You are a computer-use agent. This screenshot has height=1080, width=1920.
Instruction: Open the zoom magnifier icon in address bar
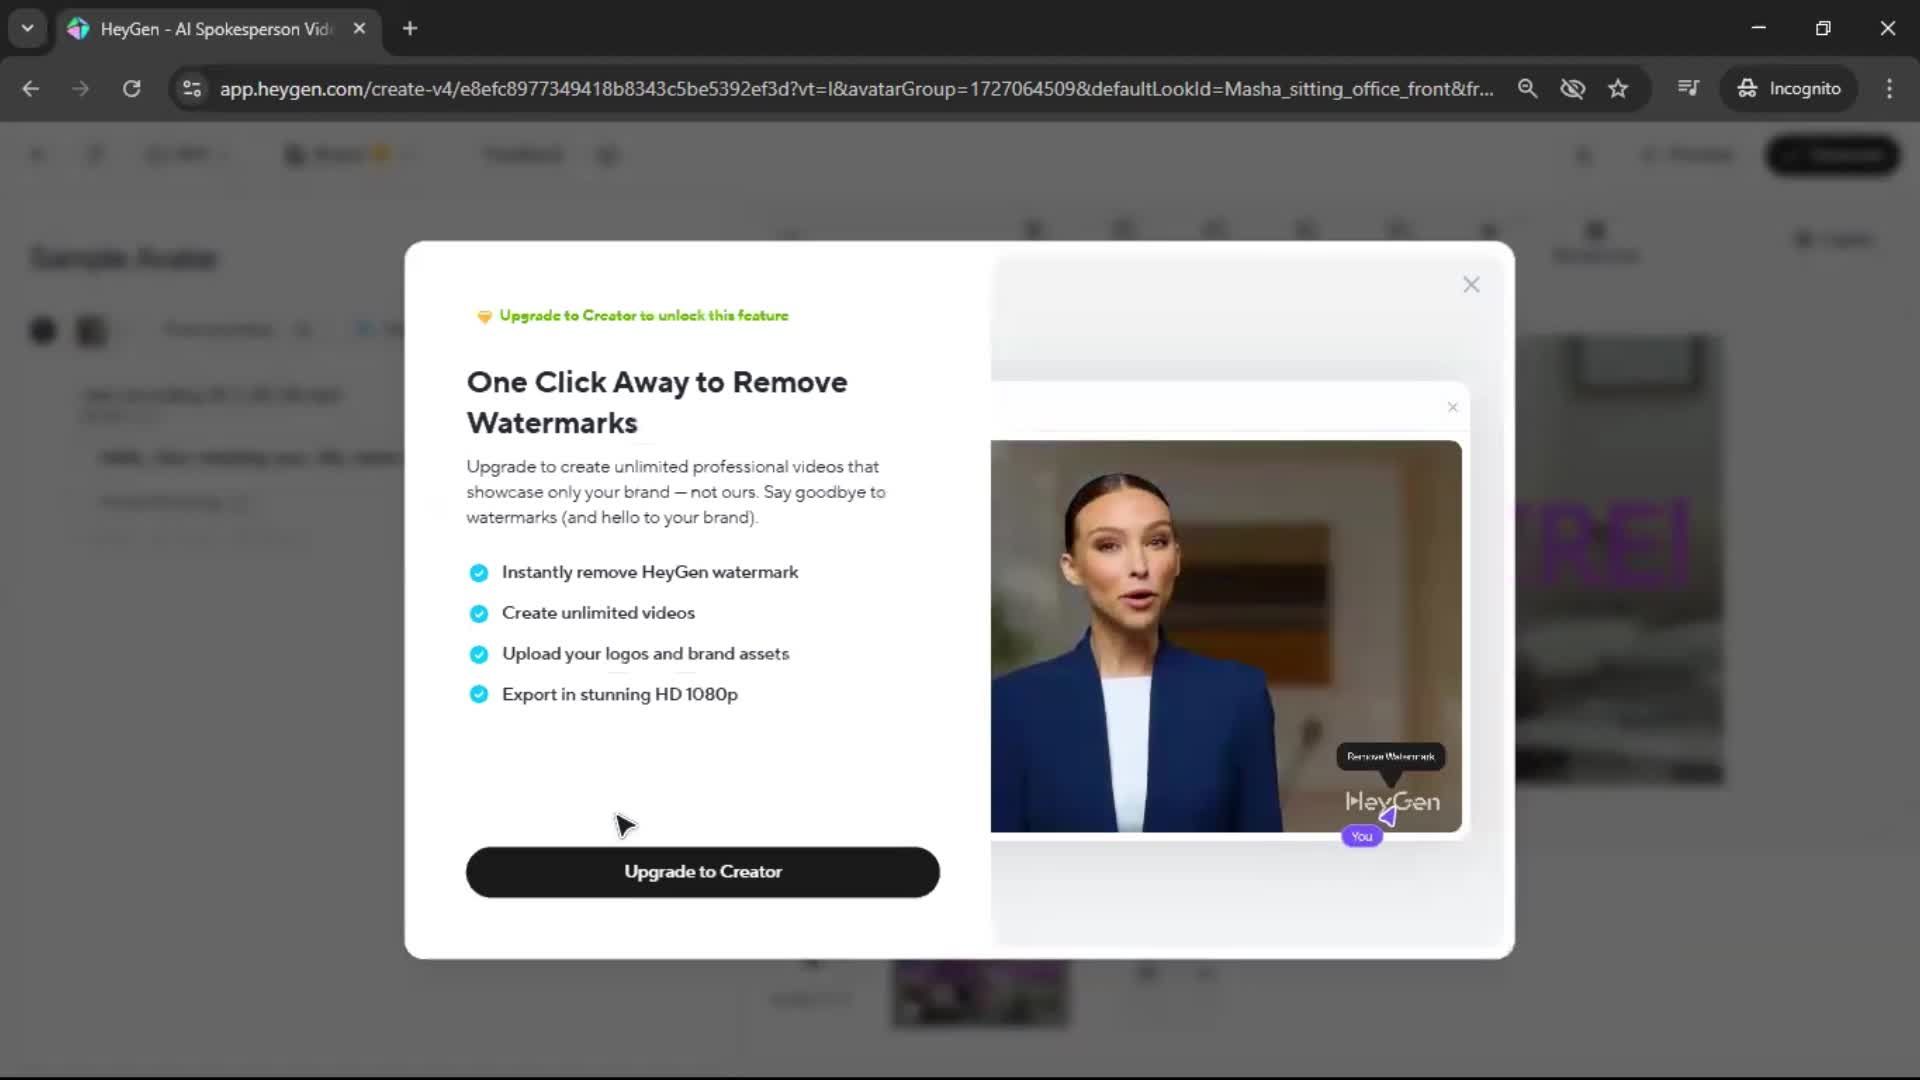pos(1527,88)
